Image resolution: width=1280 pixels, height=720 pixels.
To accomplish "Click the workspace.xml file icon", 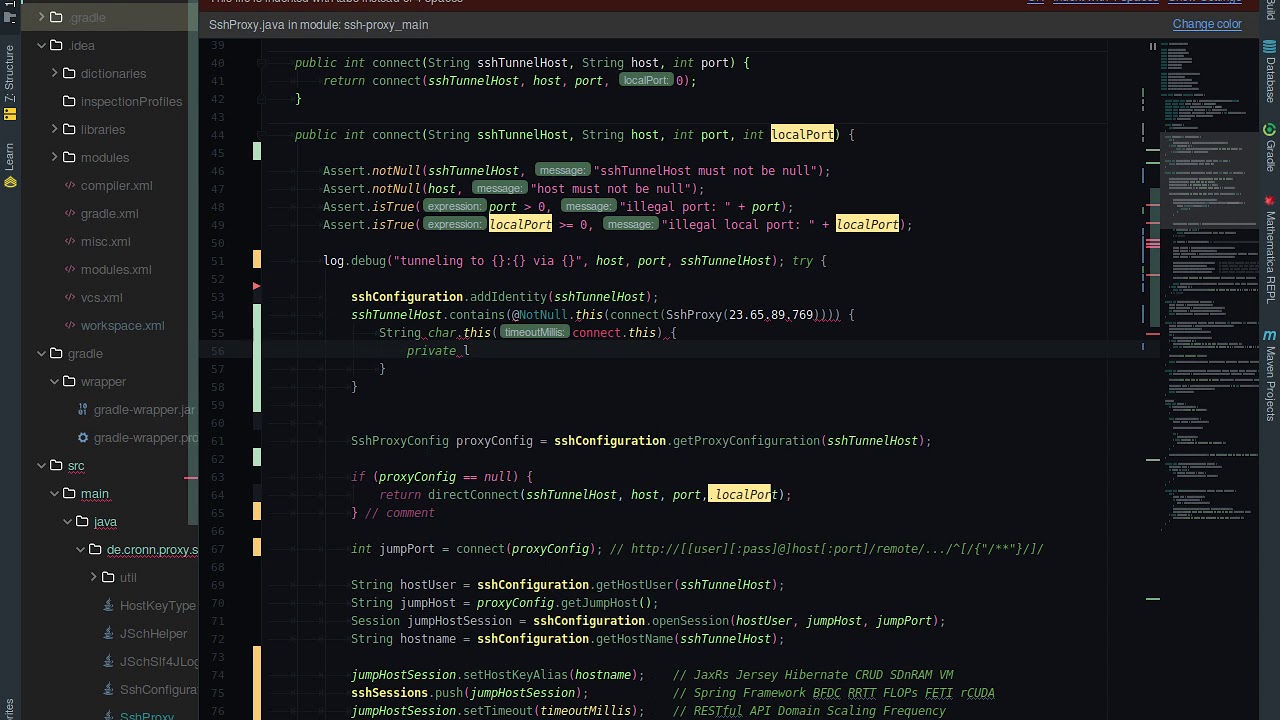I will click(x=70, y=325).
